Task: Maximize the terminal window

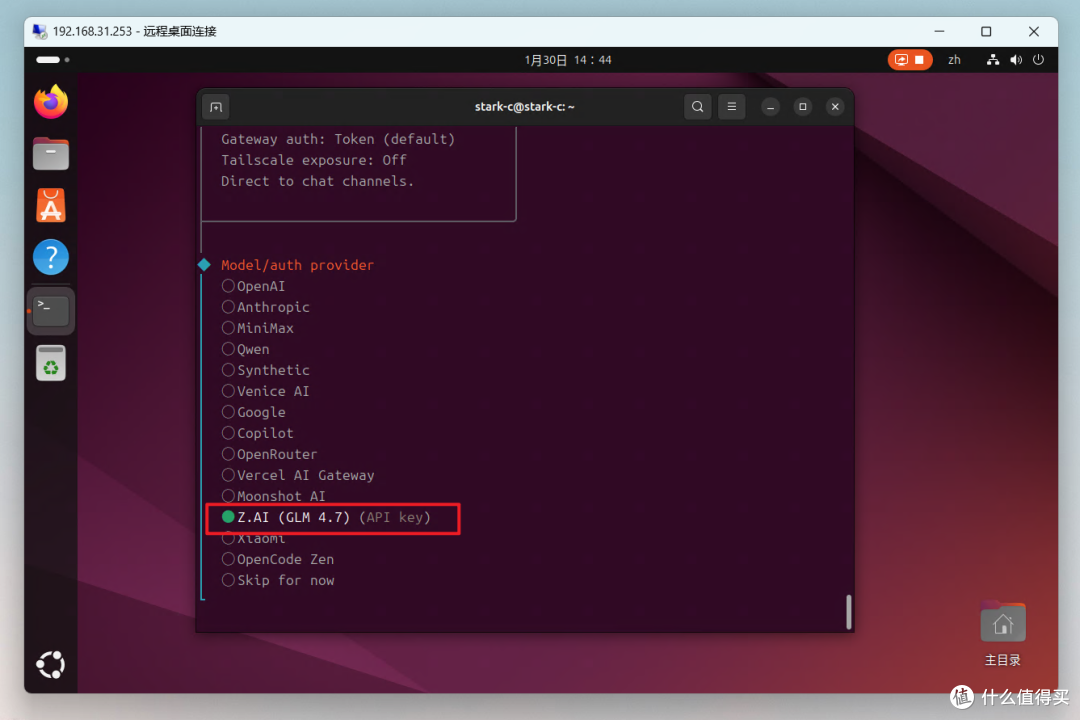Action: click(802, 107)
